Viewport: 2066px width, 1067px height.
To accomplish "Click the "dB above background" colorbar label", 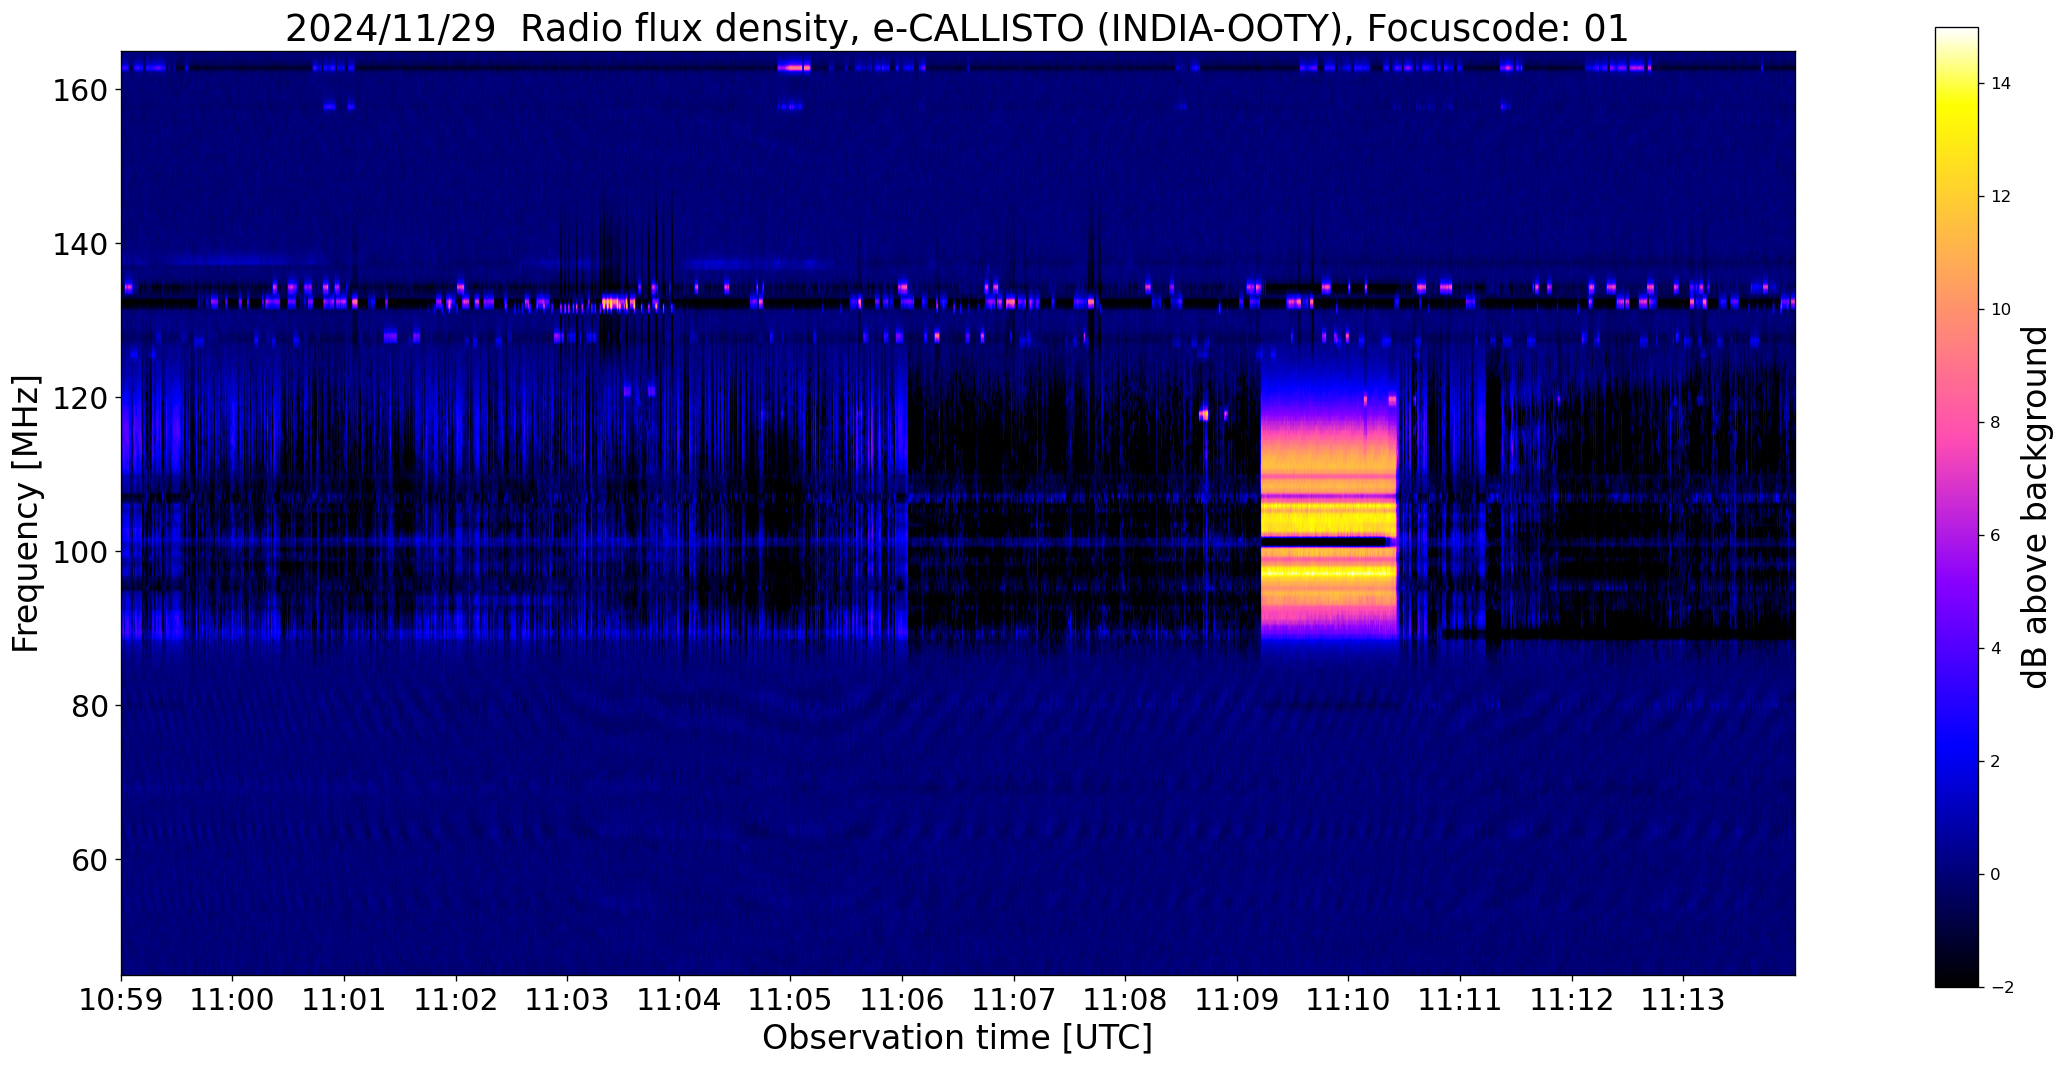I will [2036, 507].
